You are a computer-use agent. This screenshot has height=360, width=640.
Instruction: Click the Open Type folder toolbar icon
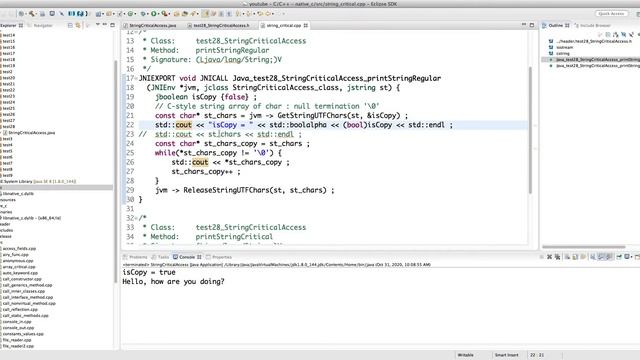tap(176, 13)
